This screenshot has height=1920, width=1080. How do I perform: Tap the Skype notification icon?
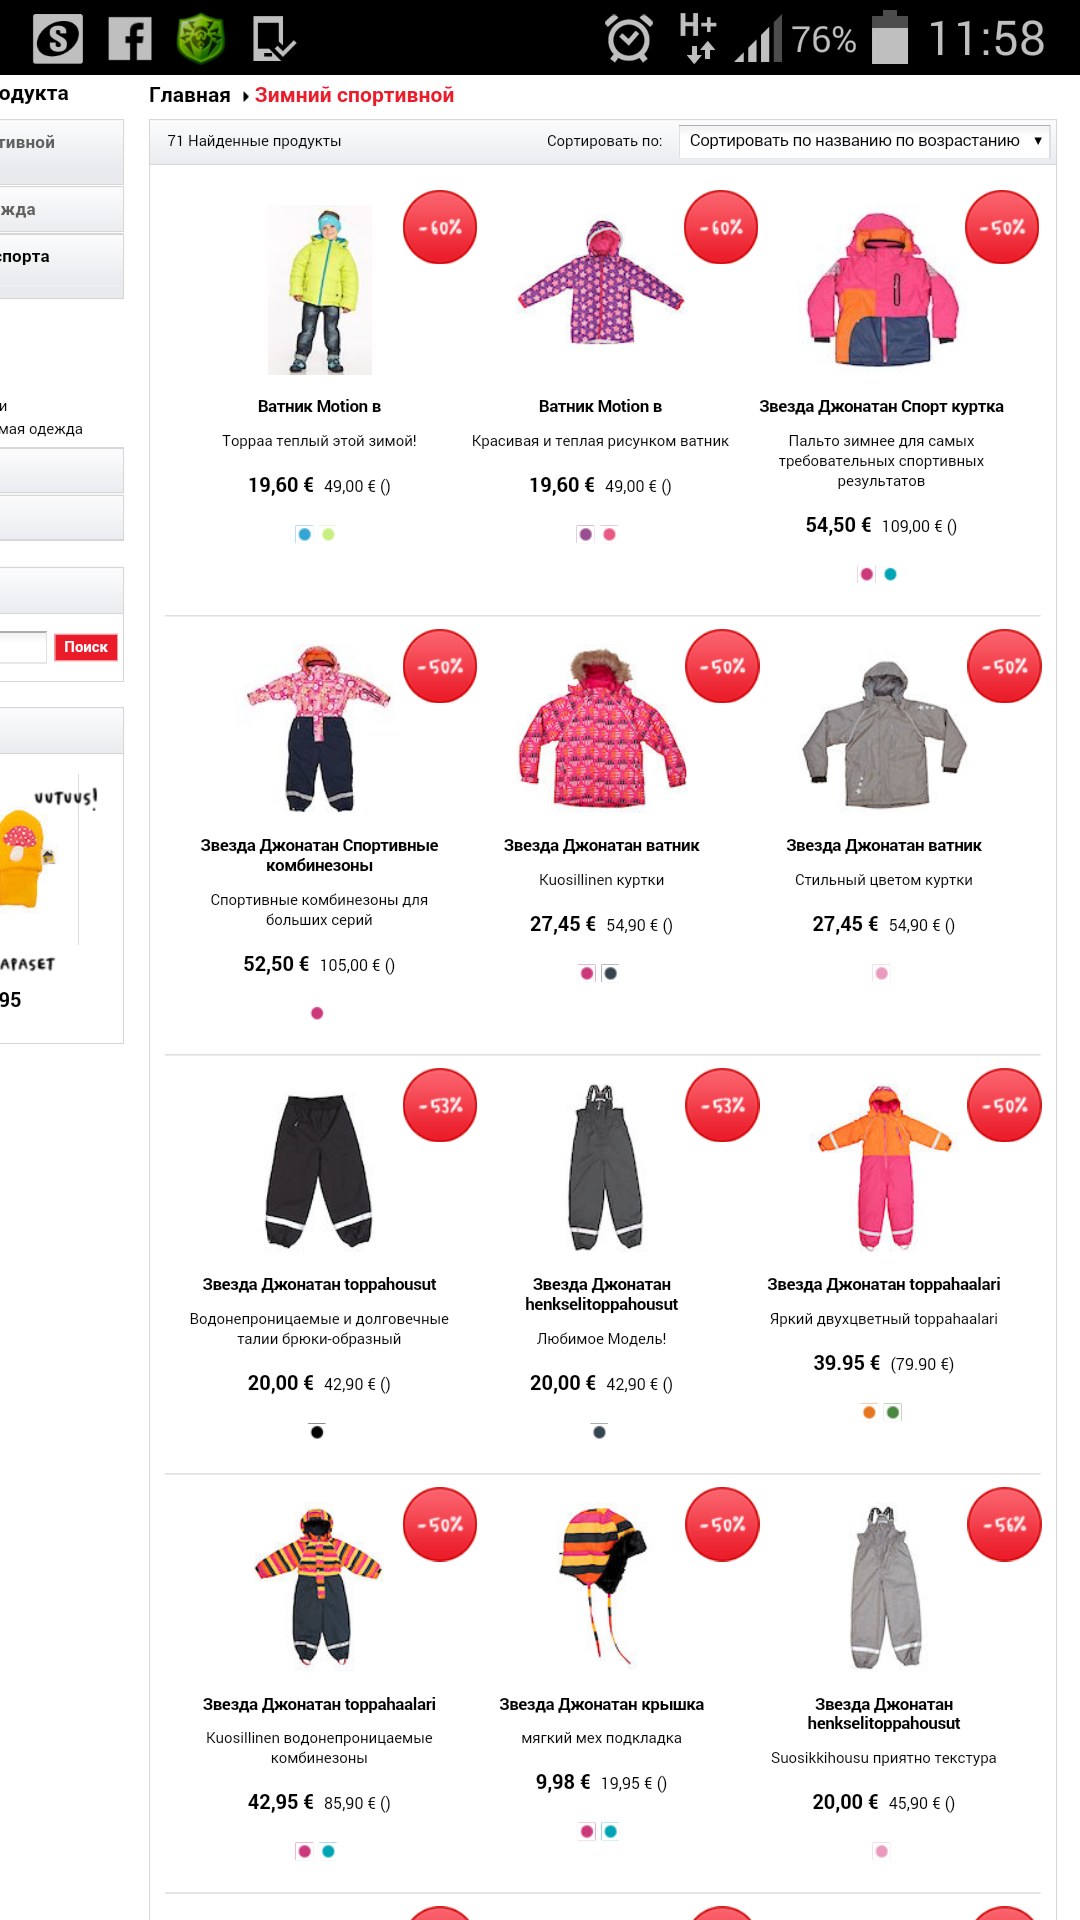coord(57,39)
